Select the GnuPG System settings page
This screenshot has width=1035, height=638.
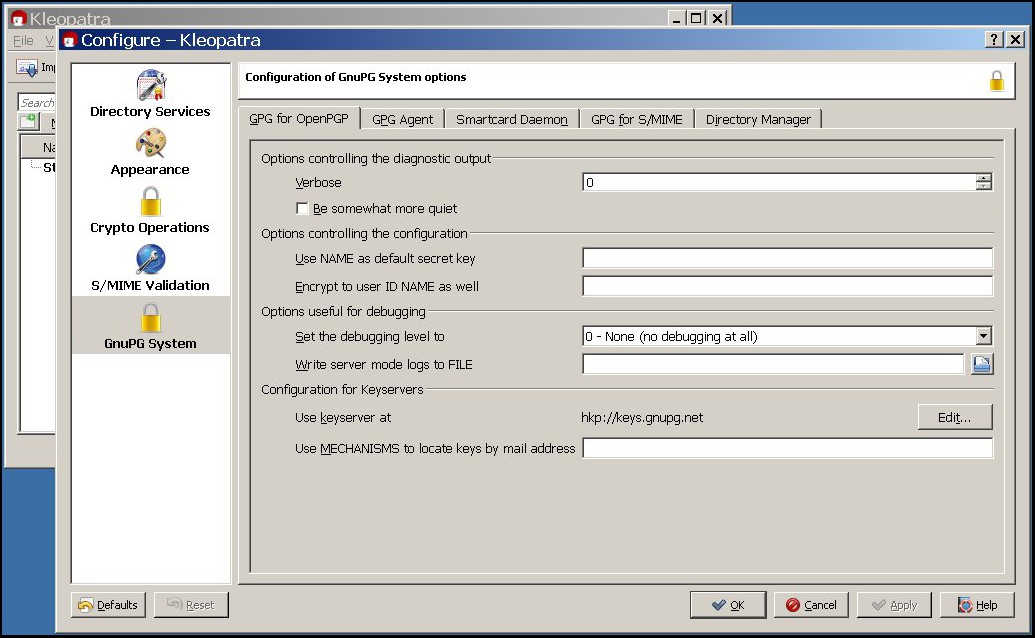point(150,325)
